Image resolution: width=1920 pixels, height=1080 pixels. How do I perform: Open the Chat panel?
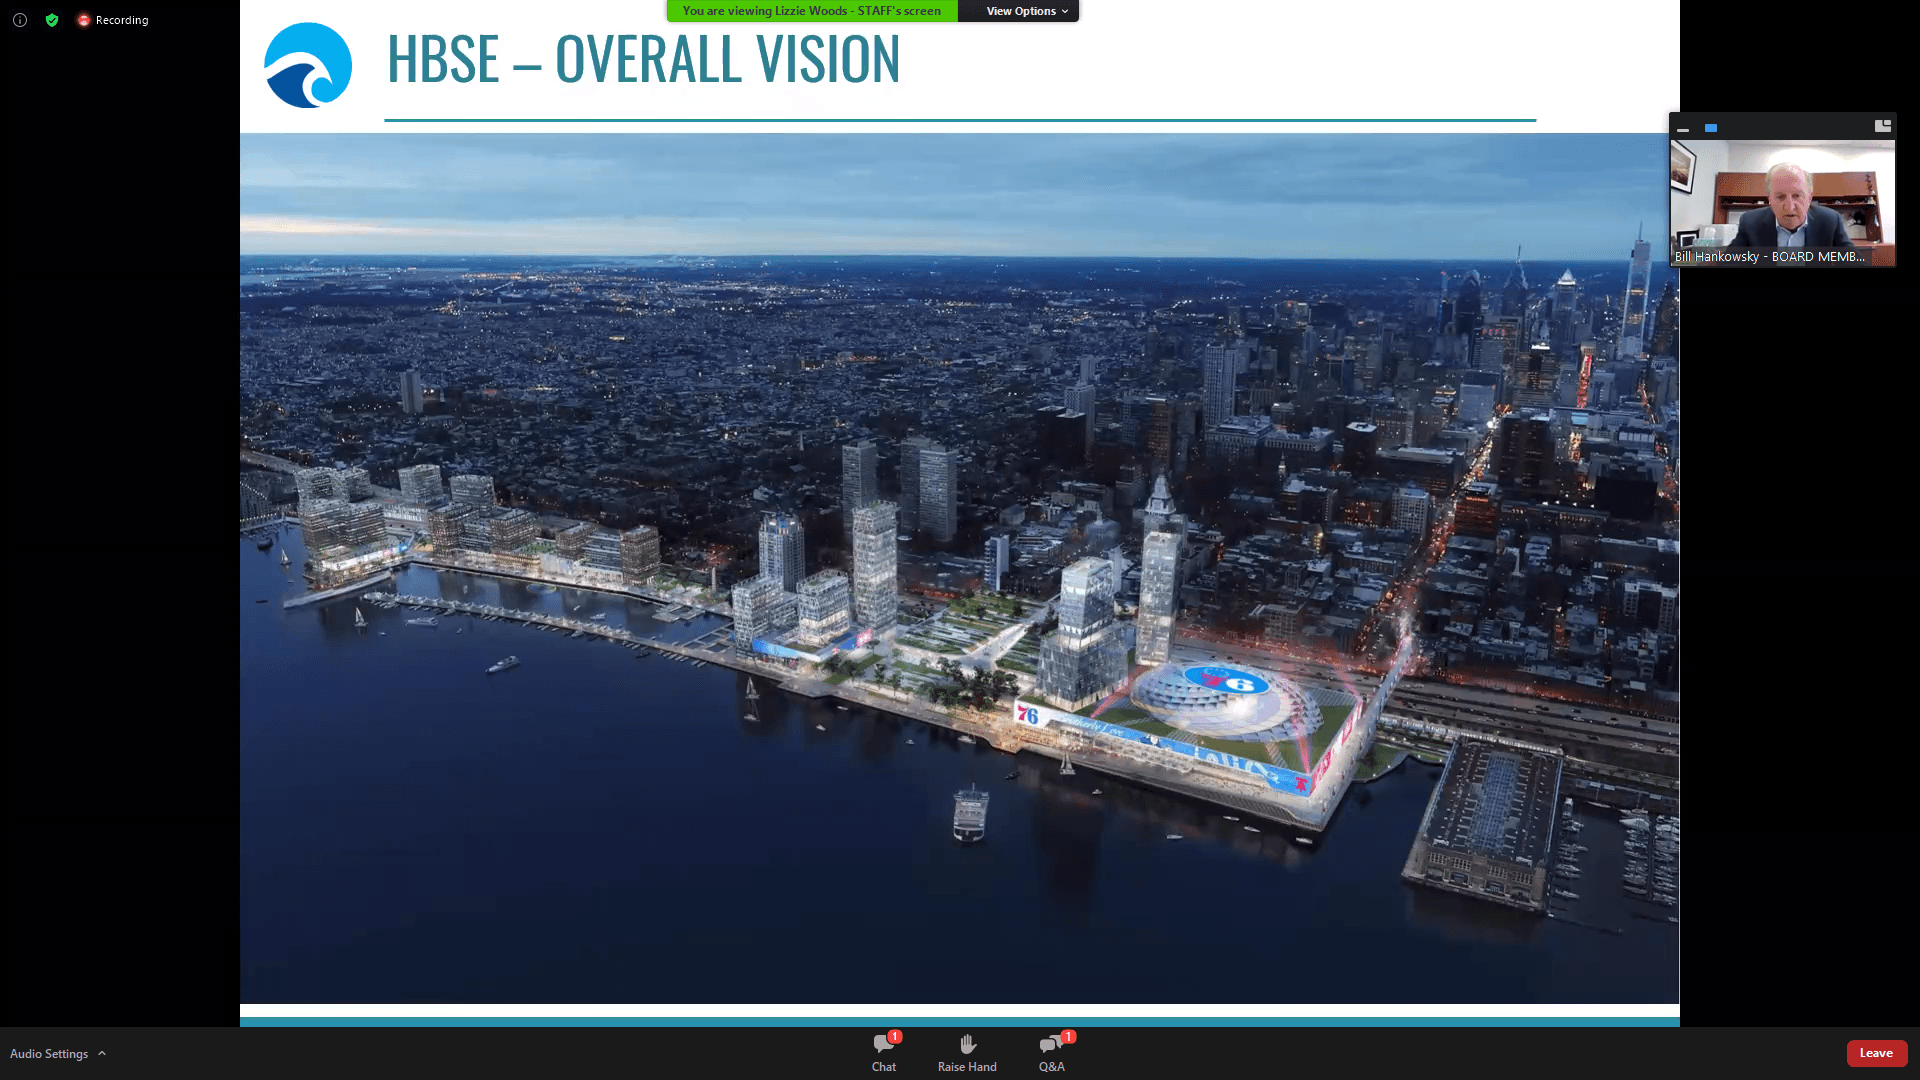(884, 1053)
